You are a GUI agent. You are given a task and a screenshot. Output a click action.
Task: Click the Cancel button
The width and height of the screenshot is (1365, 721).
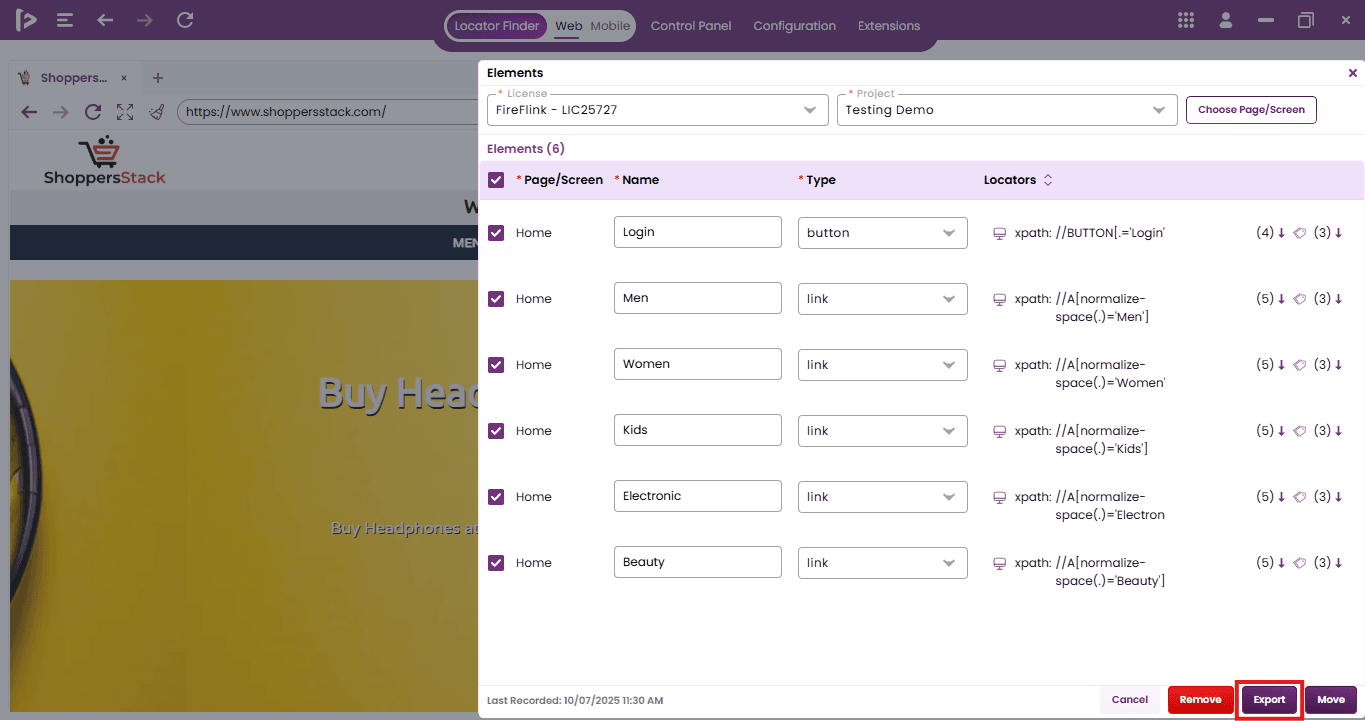click(x=1130, y=700)
